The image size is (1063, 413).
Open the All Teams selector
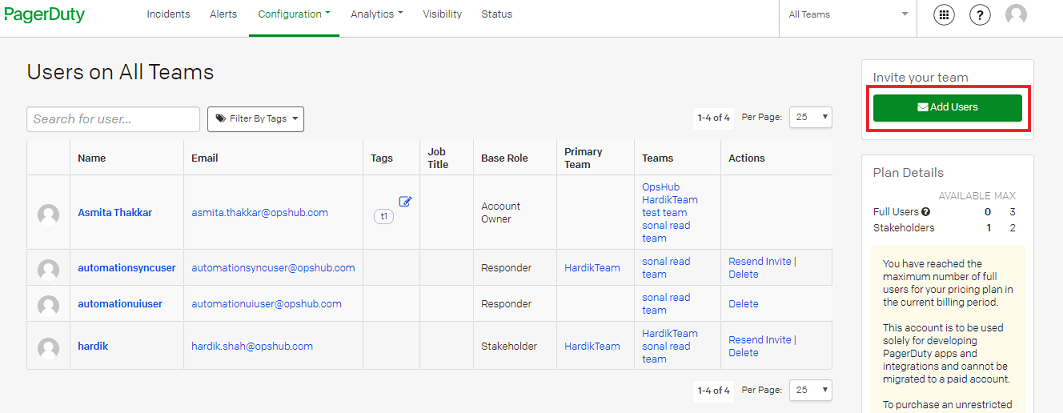click(x=848, y=15)
